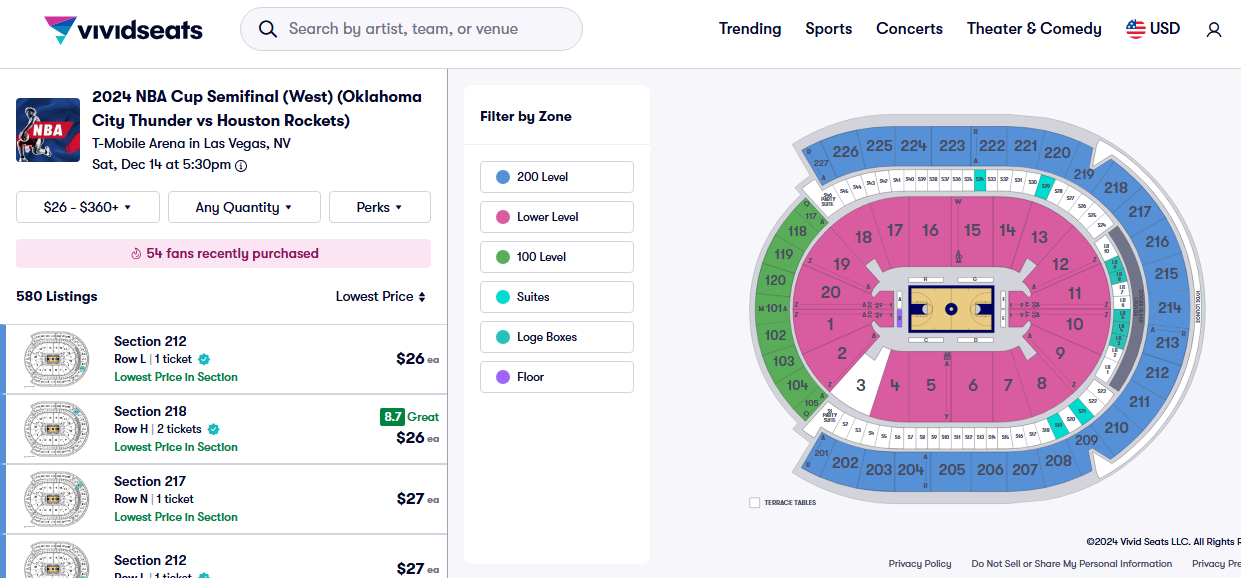This screenshot has height=578, width=1241.
Task: Go to Theater & Comedy menu
Action: 1034,29
